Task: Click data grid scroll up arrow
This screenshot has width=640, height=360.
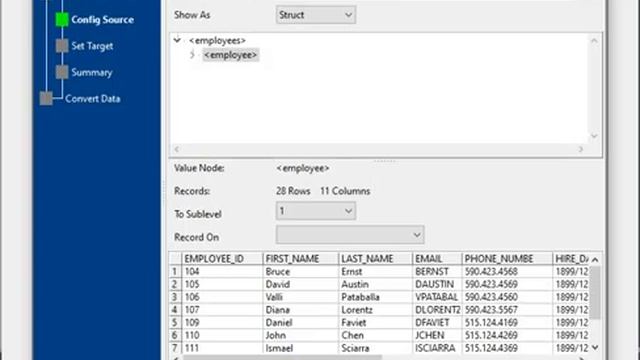Action: pyautogui.click(x=595, y=260)
